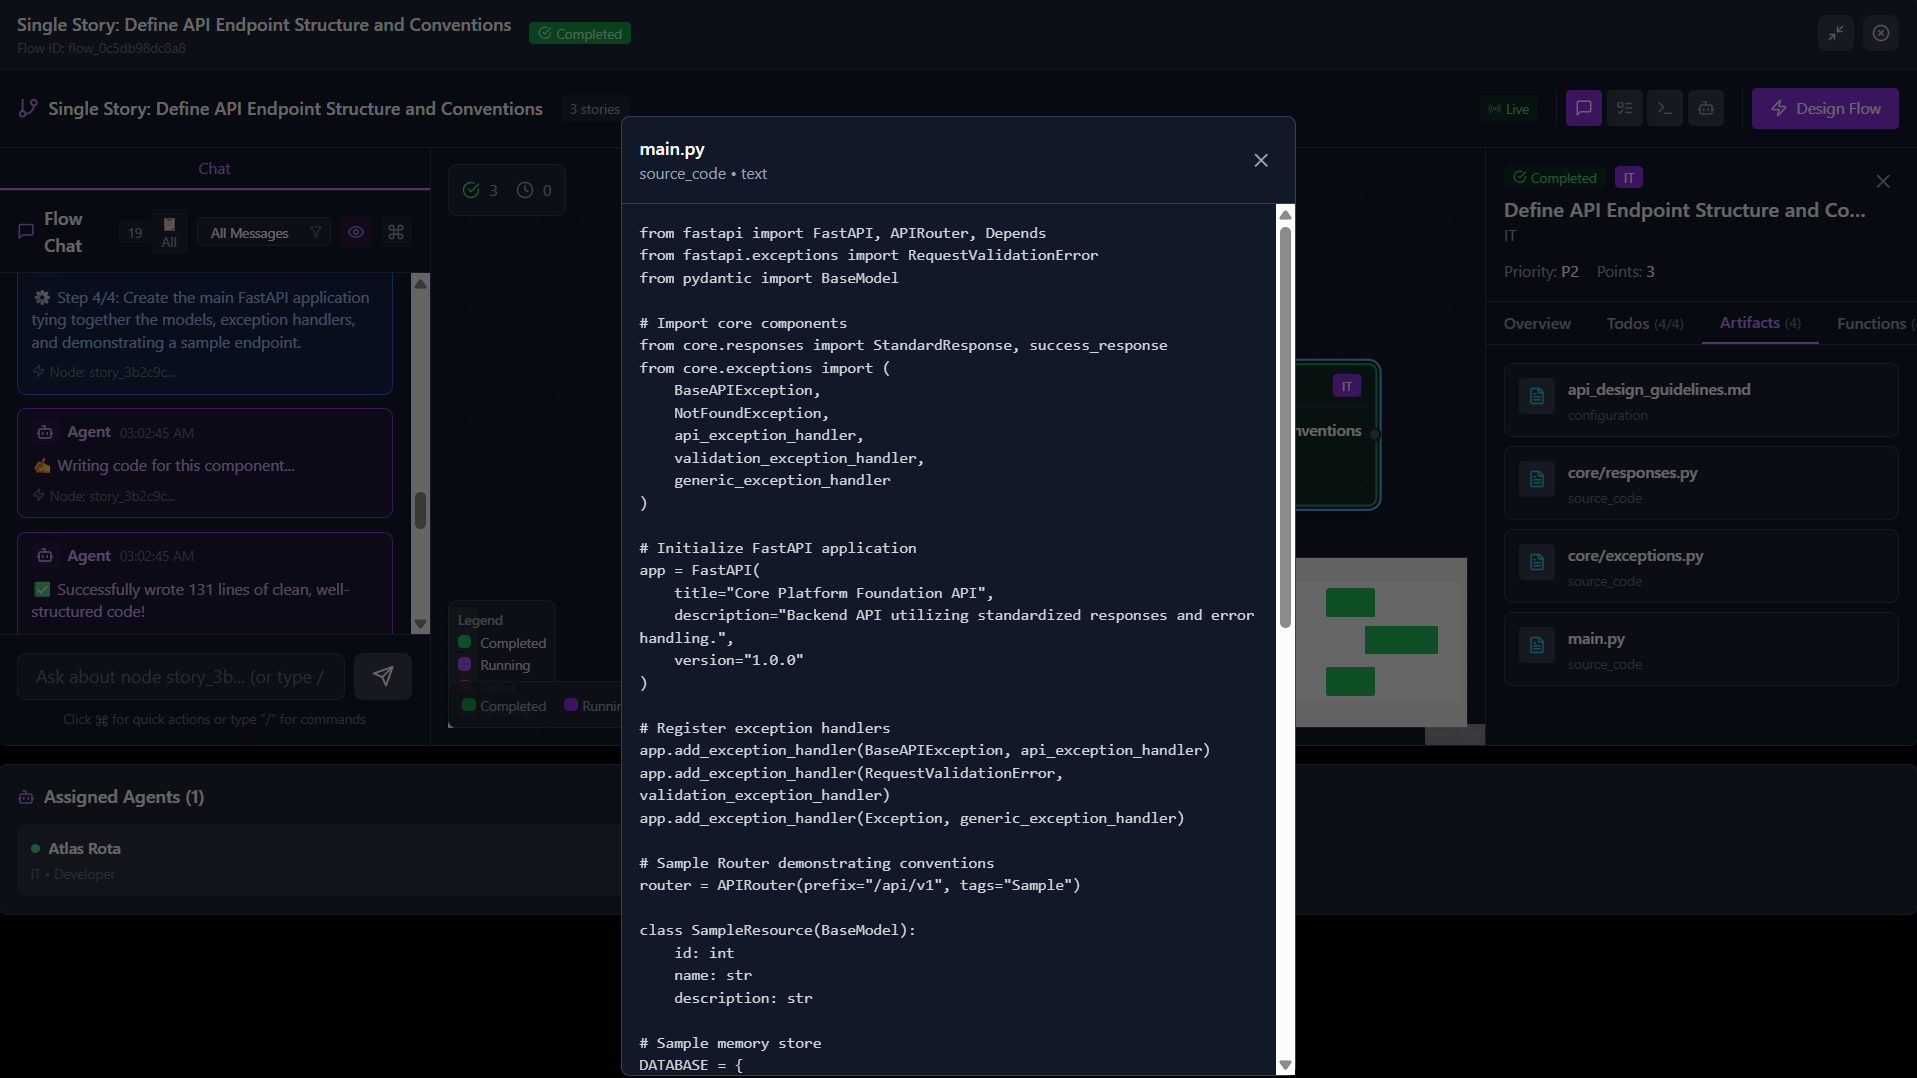Click the Flow Chat speech bubble icon
1917x1078 pixels.
click(26, 232)
